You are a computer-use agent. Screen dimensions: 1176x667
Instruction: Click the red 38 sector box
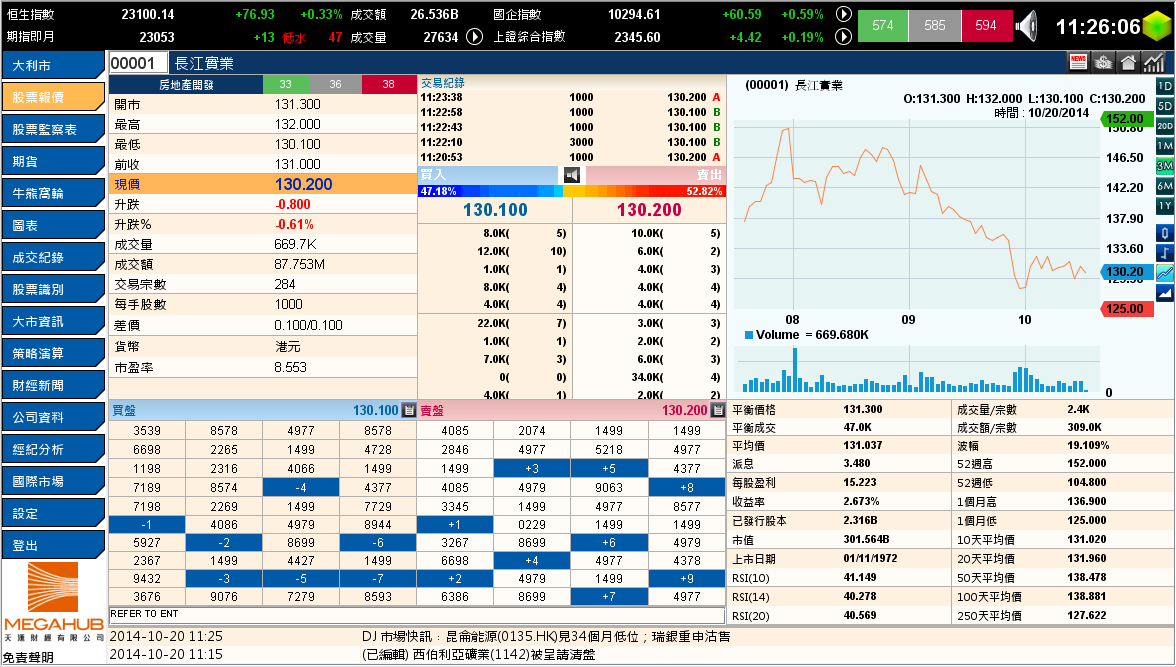[x=388, y=85]
